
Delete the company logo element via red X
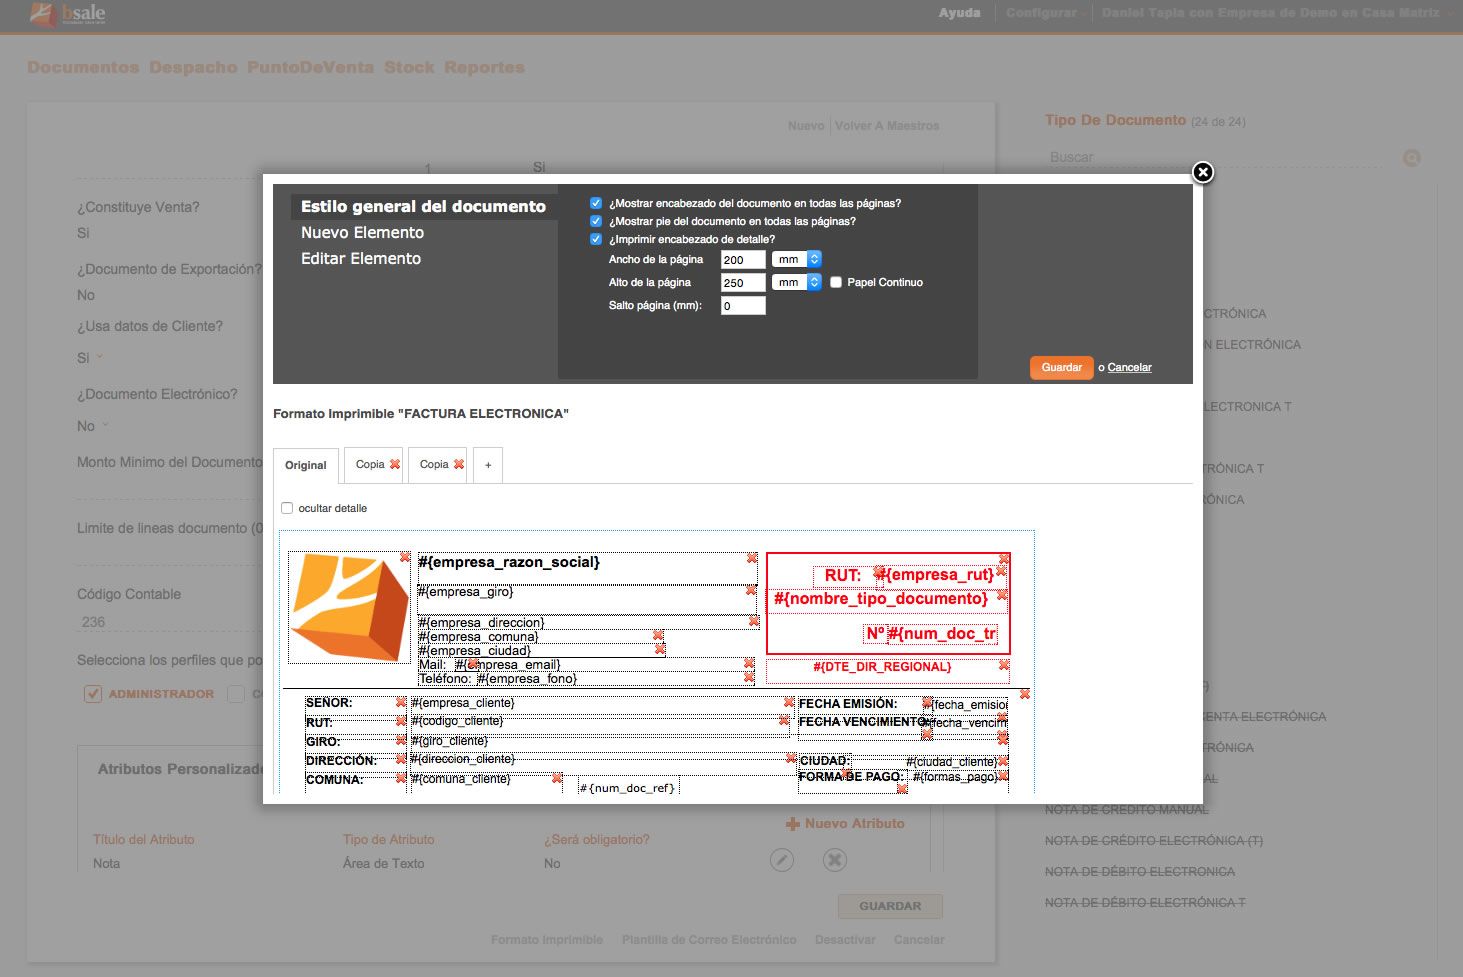(x=405, y=557)
